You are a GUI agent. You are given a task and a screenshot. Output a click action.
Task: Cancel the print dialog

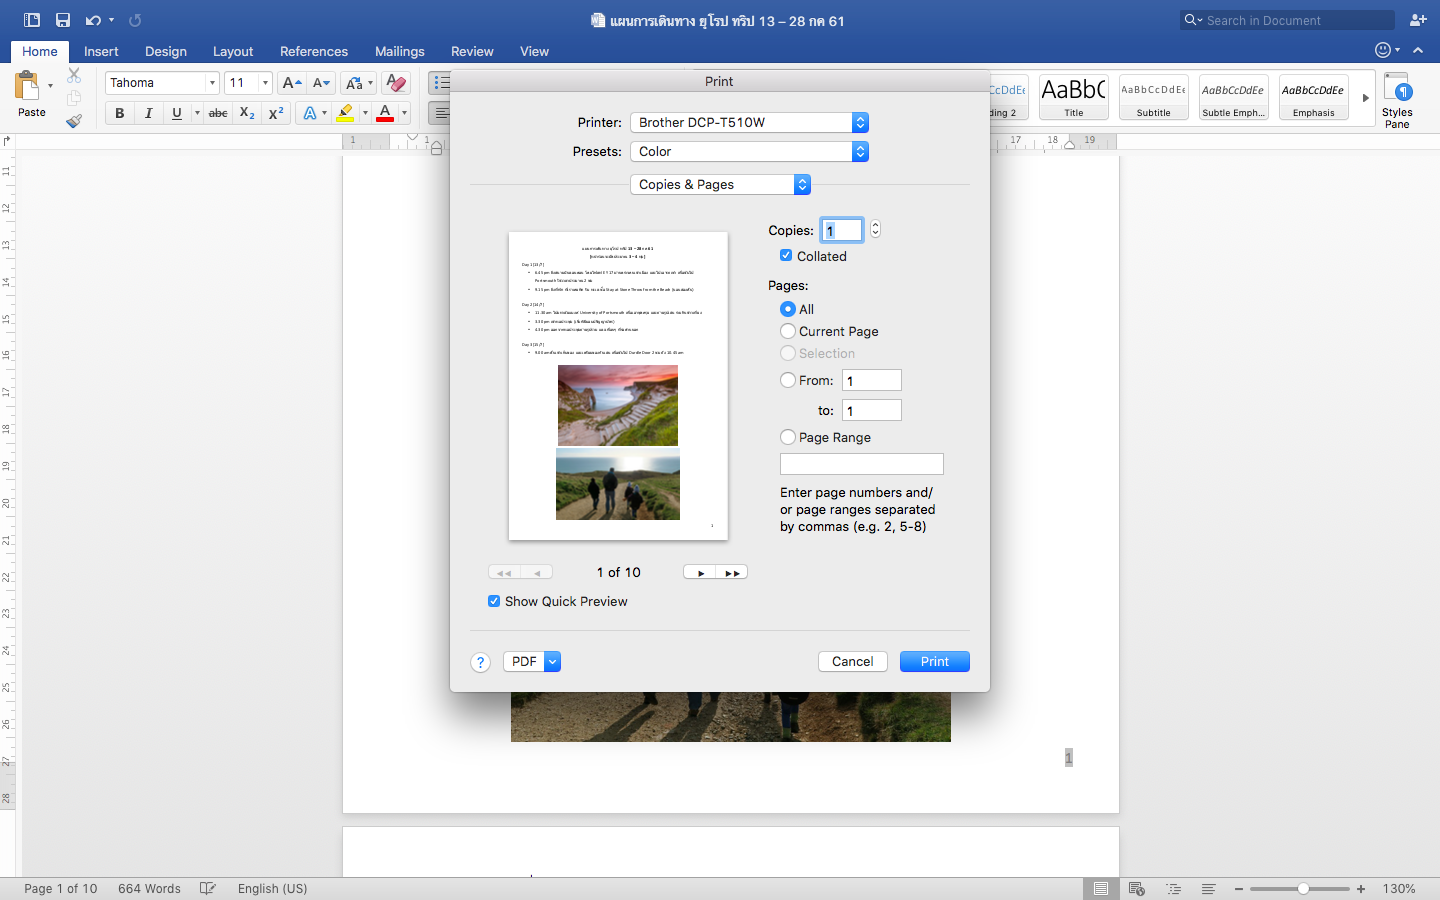point(852,661)
